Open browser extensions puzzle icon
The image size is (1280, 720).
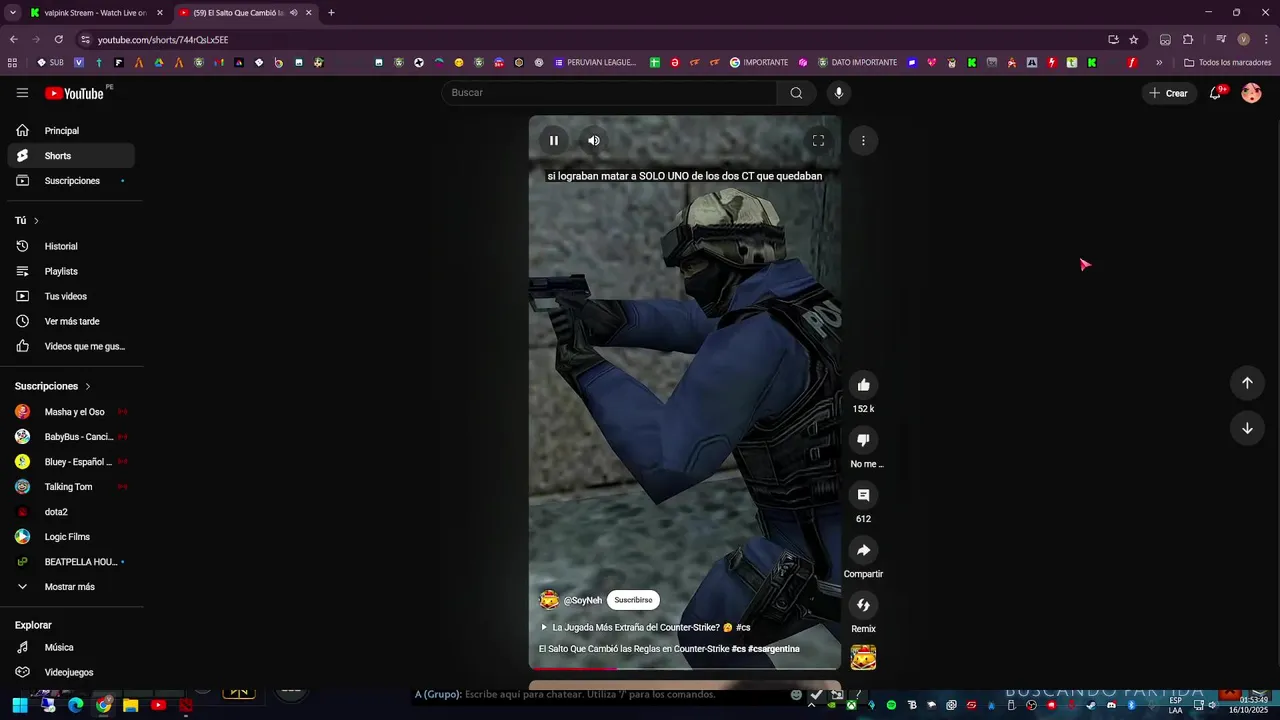tap(1188, 40)
